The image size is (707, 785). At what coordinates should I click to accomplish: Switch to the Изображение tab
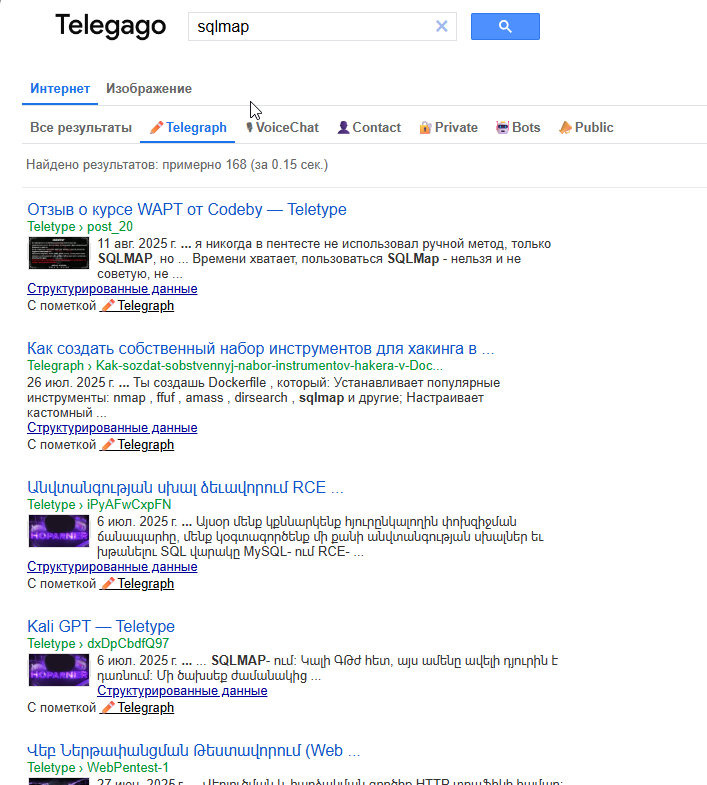149,89
